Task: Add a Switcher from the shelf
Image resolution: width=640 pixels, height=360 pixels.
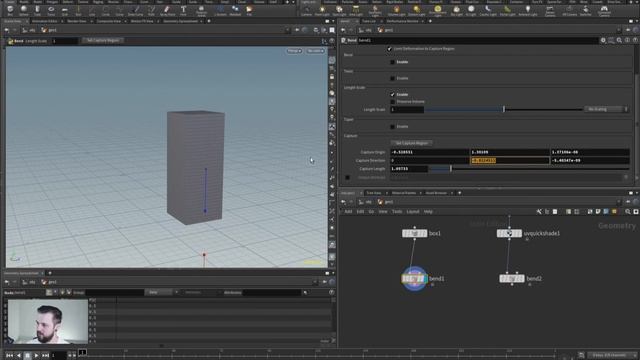Action: click(x=586, y=11)
